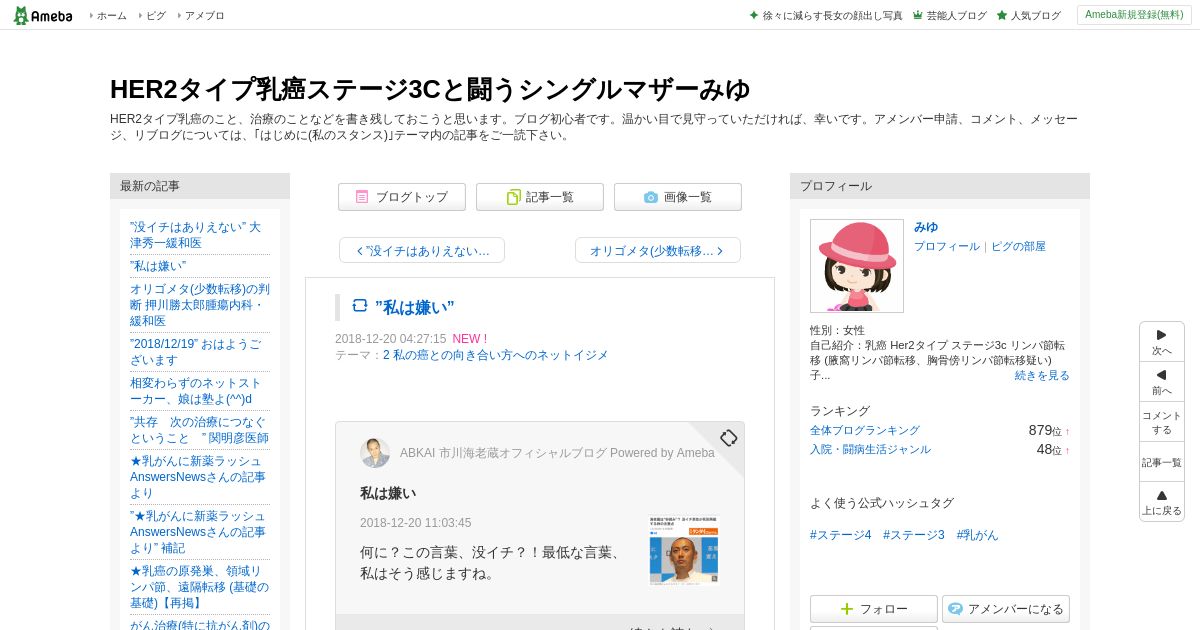Open theme link 2 私の癌との向き合い方へのネットイジメ
1200x630 pixels.
[x=495, y=355]
